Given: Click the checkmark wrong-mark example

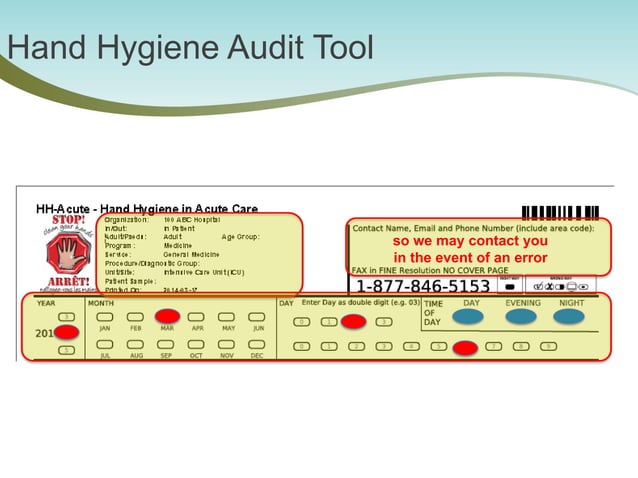Looking at the screenshot, I should pos(538,287).
